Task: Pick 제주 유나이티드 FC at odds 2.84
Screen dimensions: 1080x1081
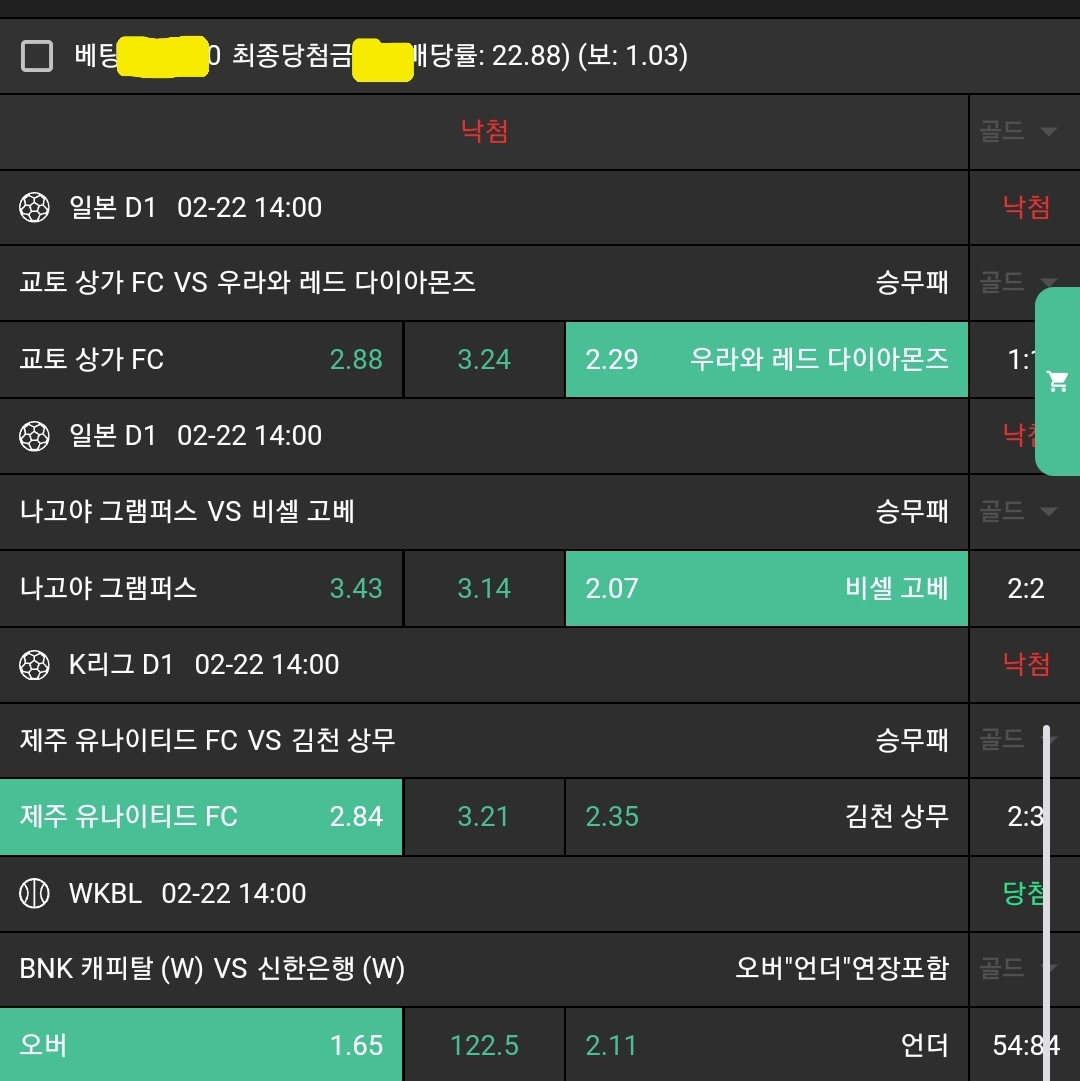Action: pos(201,817)
